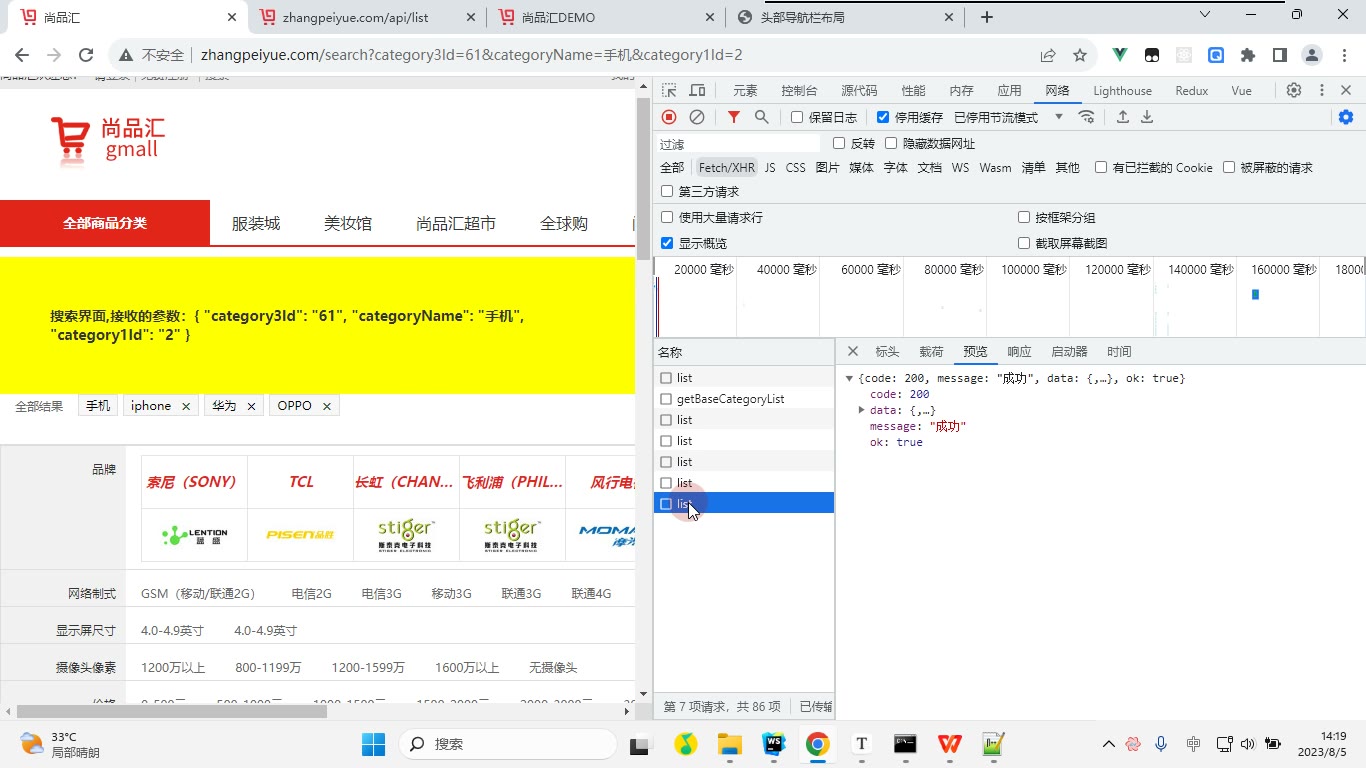This screenshot has width=1366, height=768.
Task: Uncheck the 显示概览 checkbox
Action: 667,243
